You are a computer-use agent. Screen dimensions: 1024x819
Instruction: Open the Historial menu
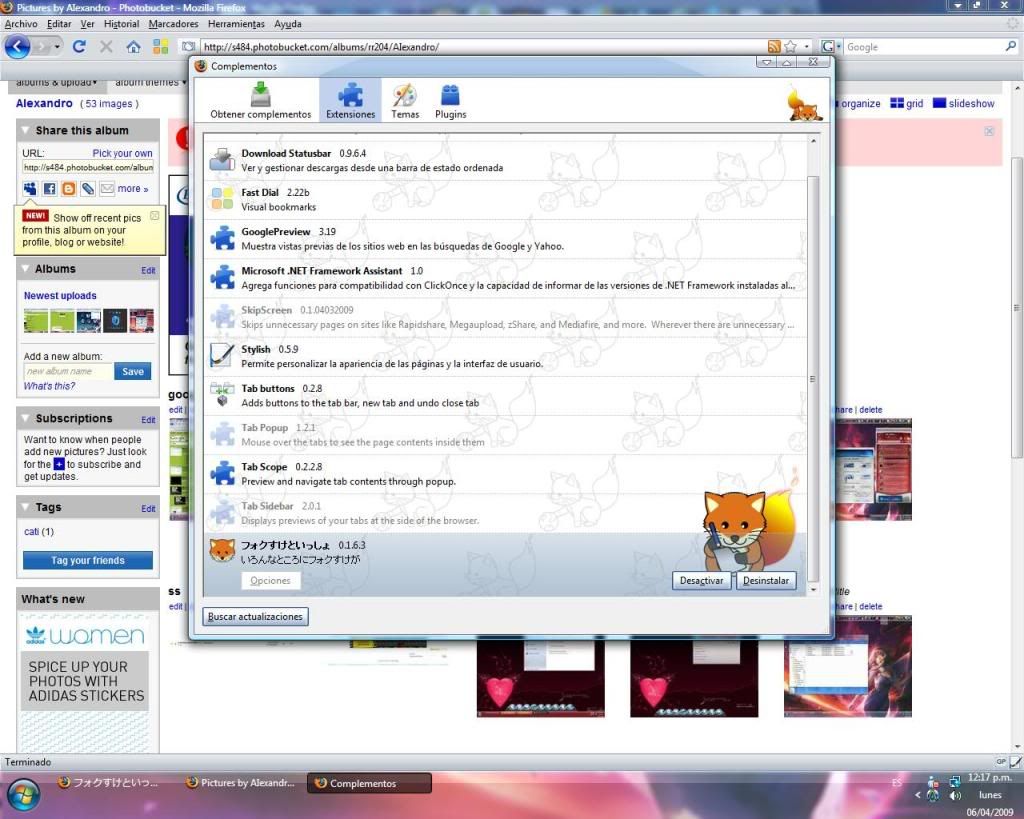(x=121, y=24)
